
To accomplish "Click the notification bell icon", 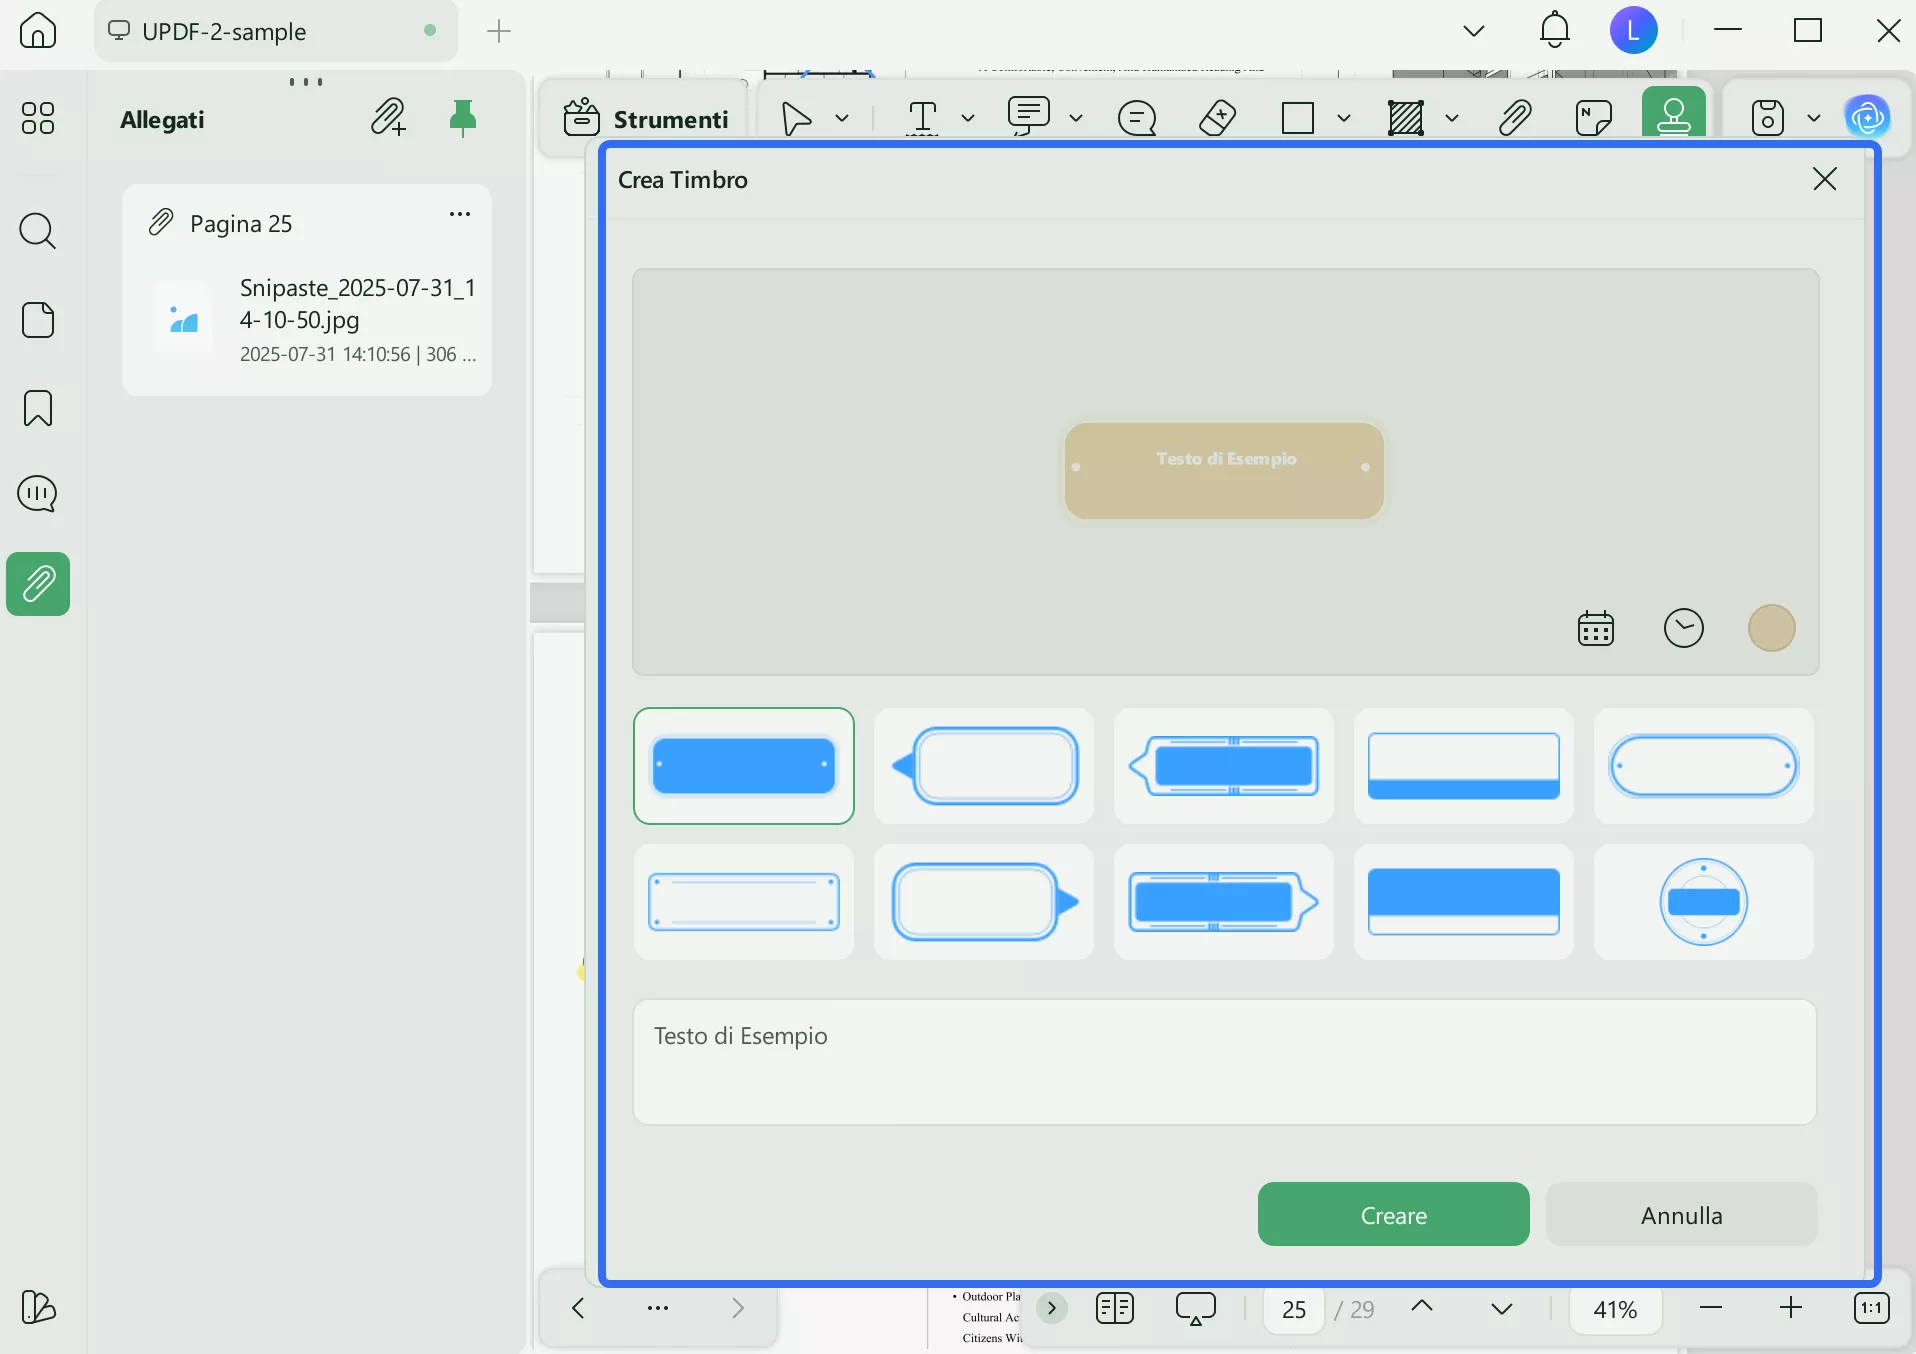I will (1554, 30).
